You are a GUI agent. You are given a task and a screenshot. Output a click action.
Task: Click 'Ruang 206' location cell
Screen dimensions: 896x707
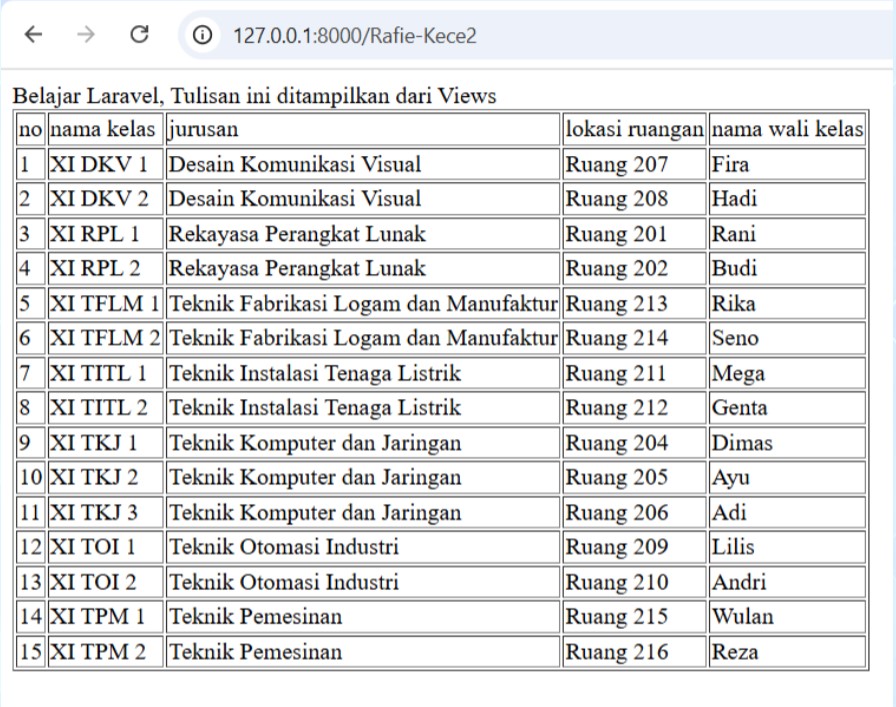634,513
